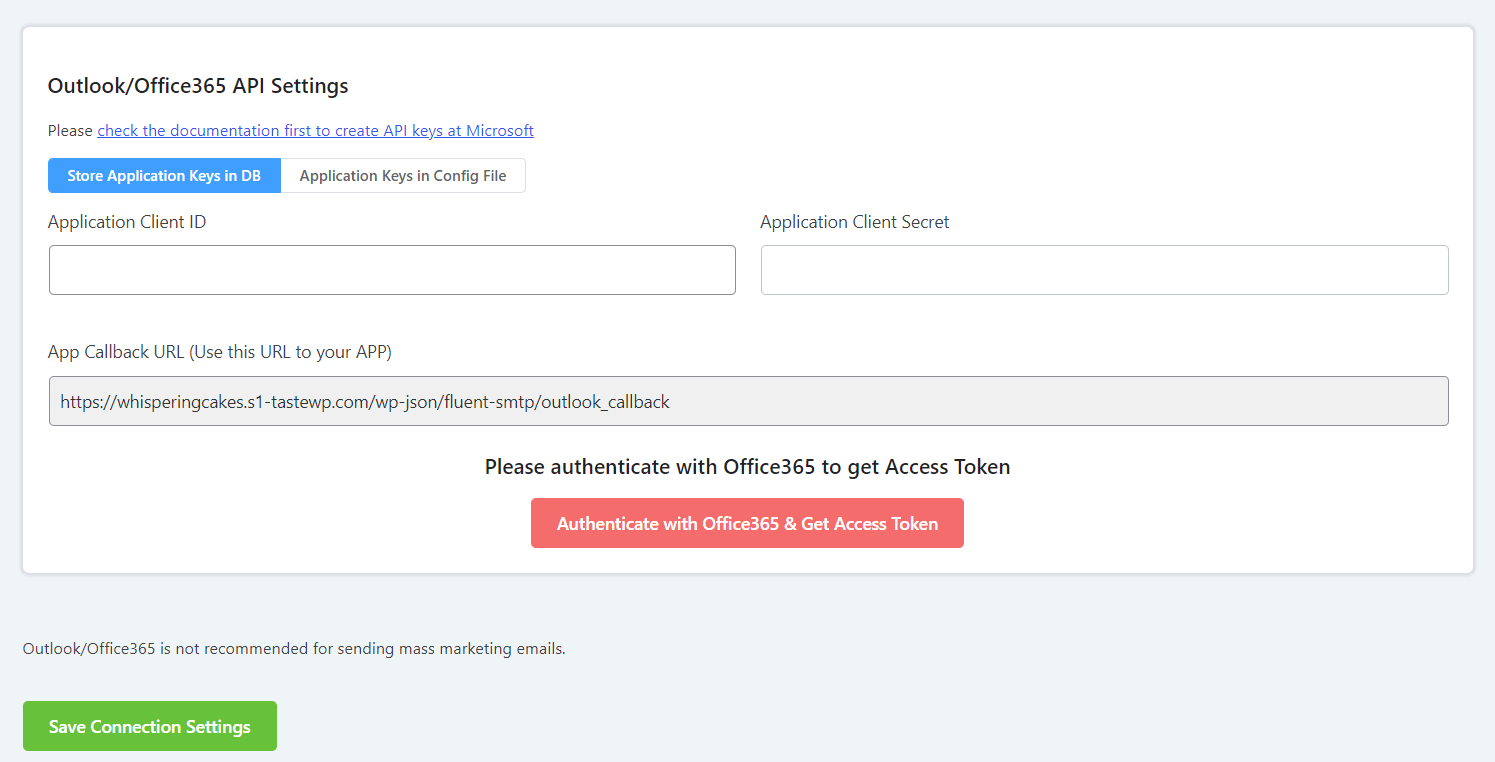Image resolution: width=1495 pixels, height=762 pixels.
Task: Click Authenticate with Office365 & Get Access Token
Action: pyautogui.click(x=747, y=522)
